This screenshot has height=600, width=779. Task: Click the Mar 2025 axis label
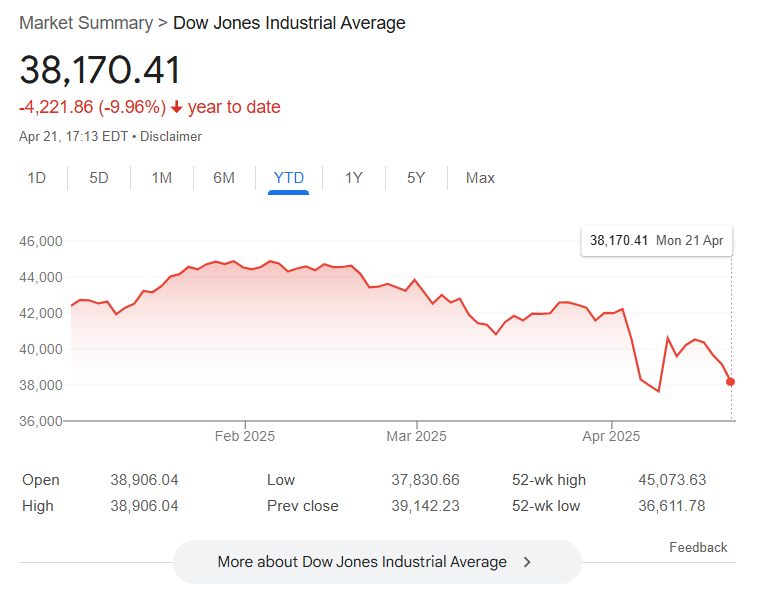[x=416, y=436]
